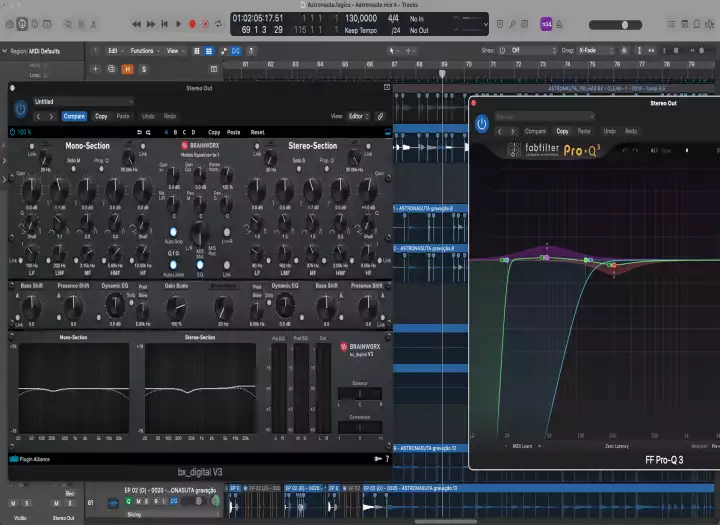Viewport: 720px width, 525px height.
Task: Click the red Record button
Action: [x=192, y=24]
